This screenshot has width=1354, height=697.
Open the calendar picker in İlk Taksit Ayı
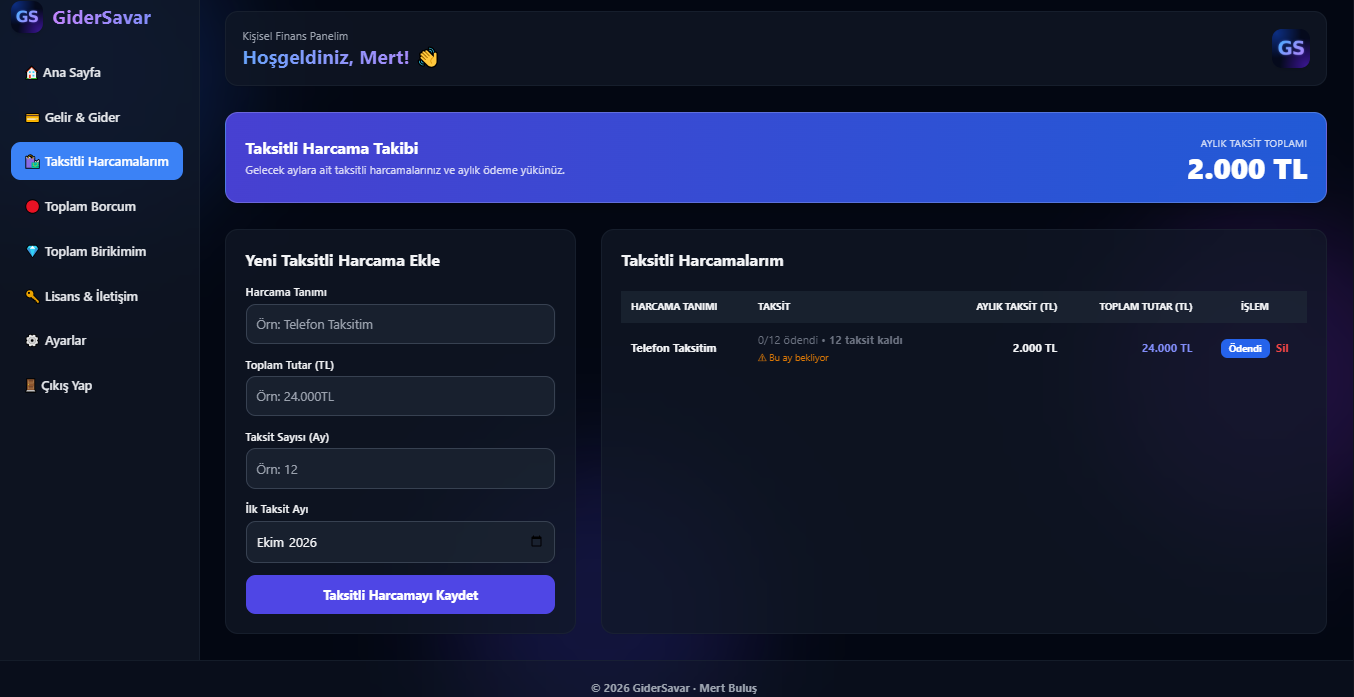[536, 542]
